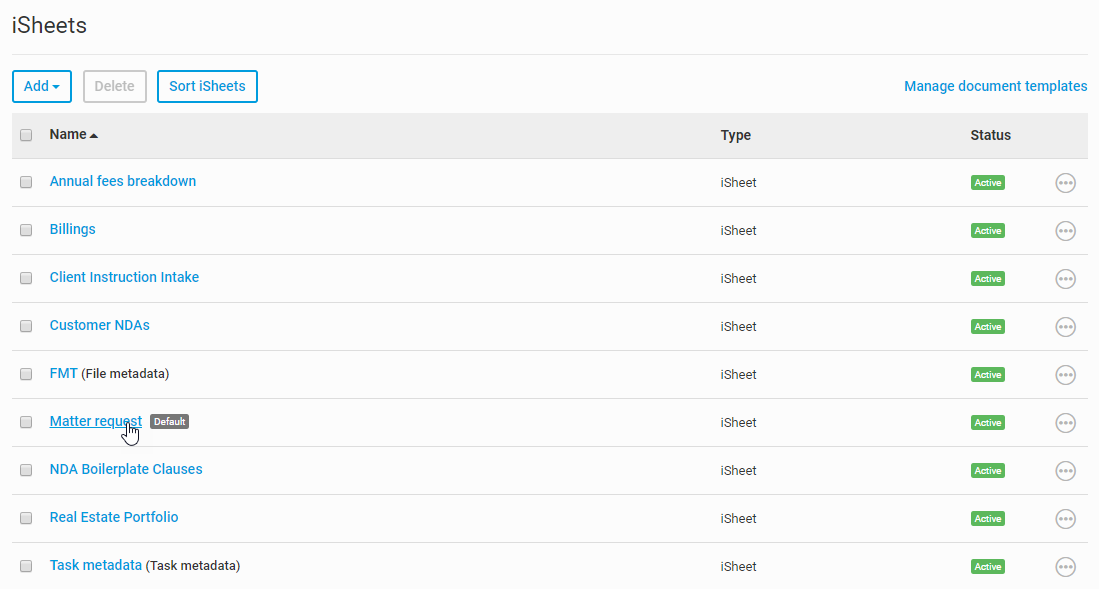Open more actions for Customer NDAs
Image resolution: width=1099 pixels, height=589 pixels.
coord(1065,327)
